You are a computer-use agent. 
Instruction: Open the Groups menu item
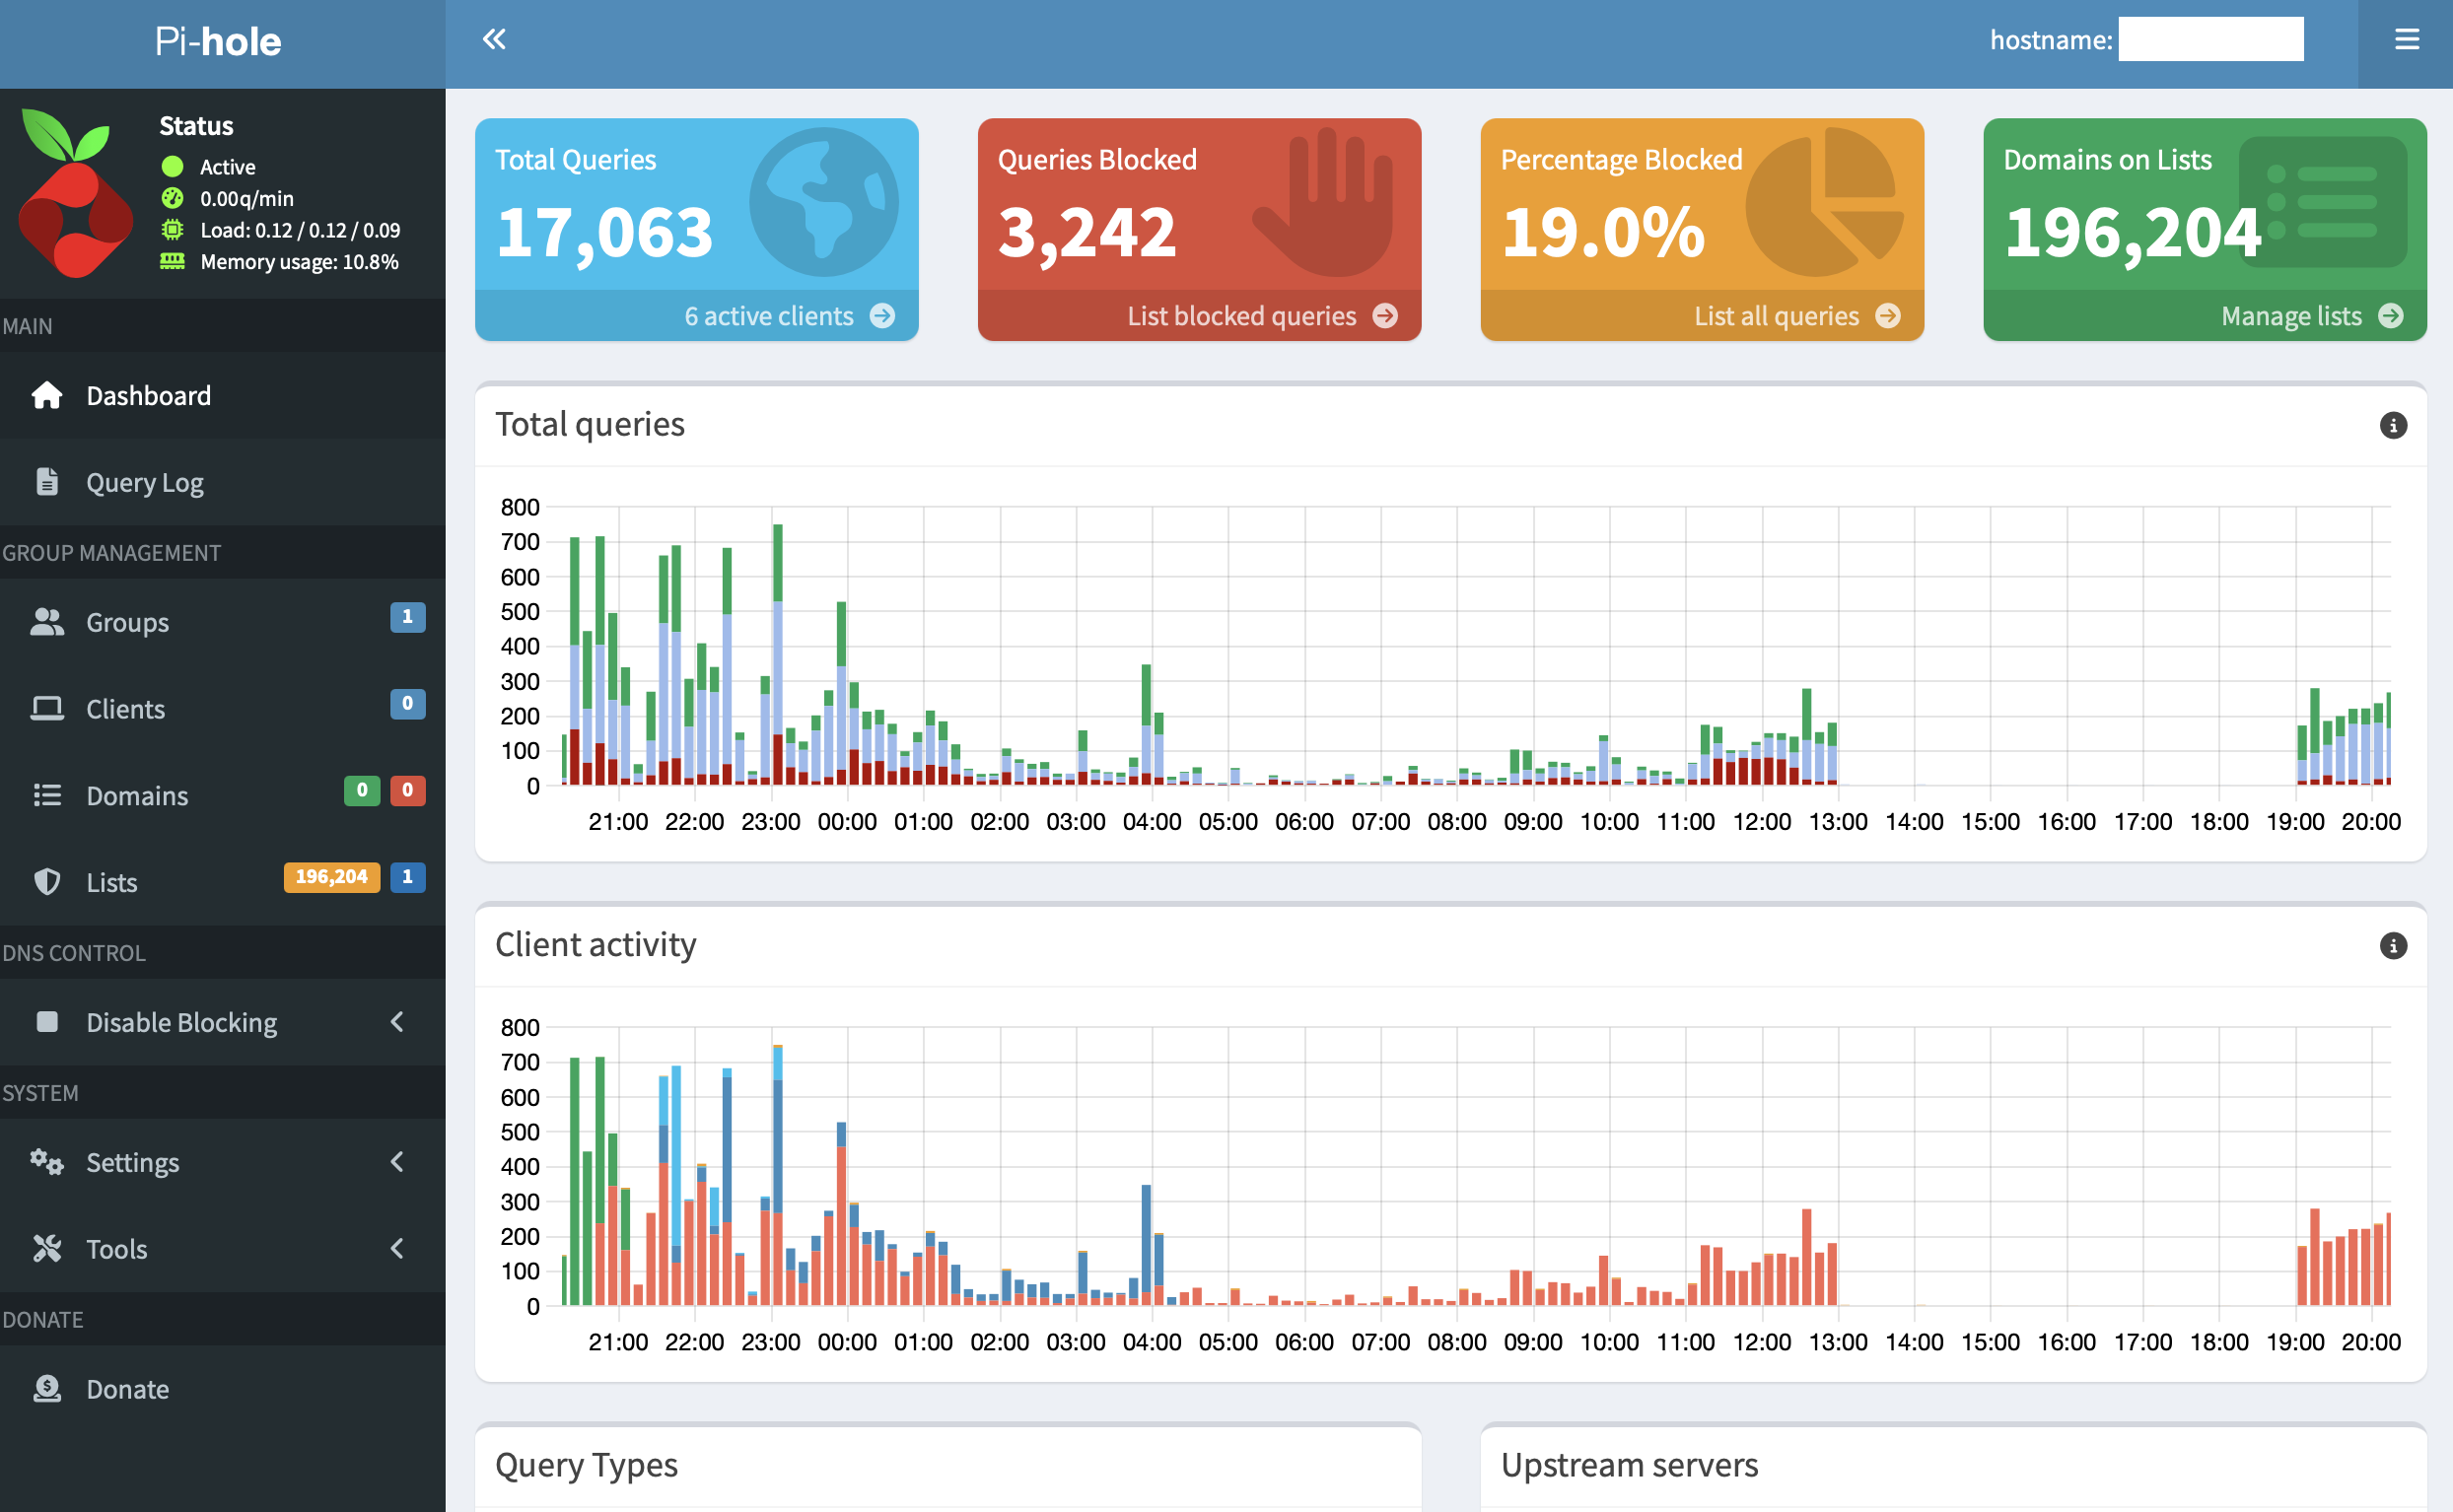pyautogui.click(x=127, y=622)
